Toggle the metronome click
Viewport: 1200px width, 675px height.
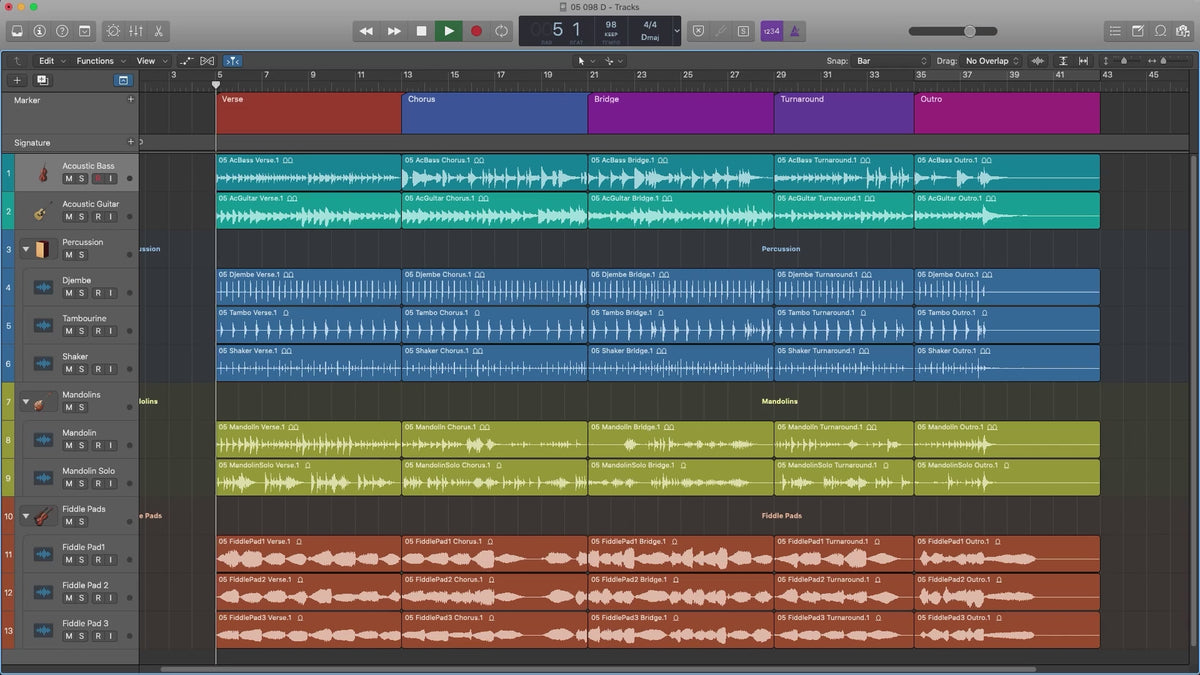(794, 31)
